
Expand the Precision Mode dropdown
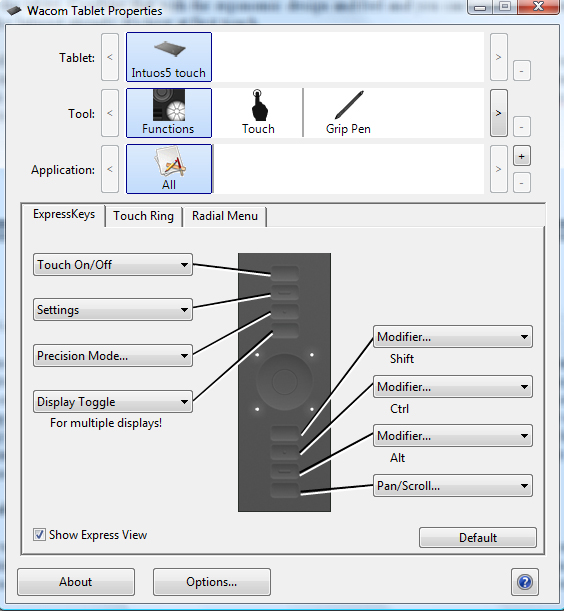click(x=113, y=356)
